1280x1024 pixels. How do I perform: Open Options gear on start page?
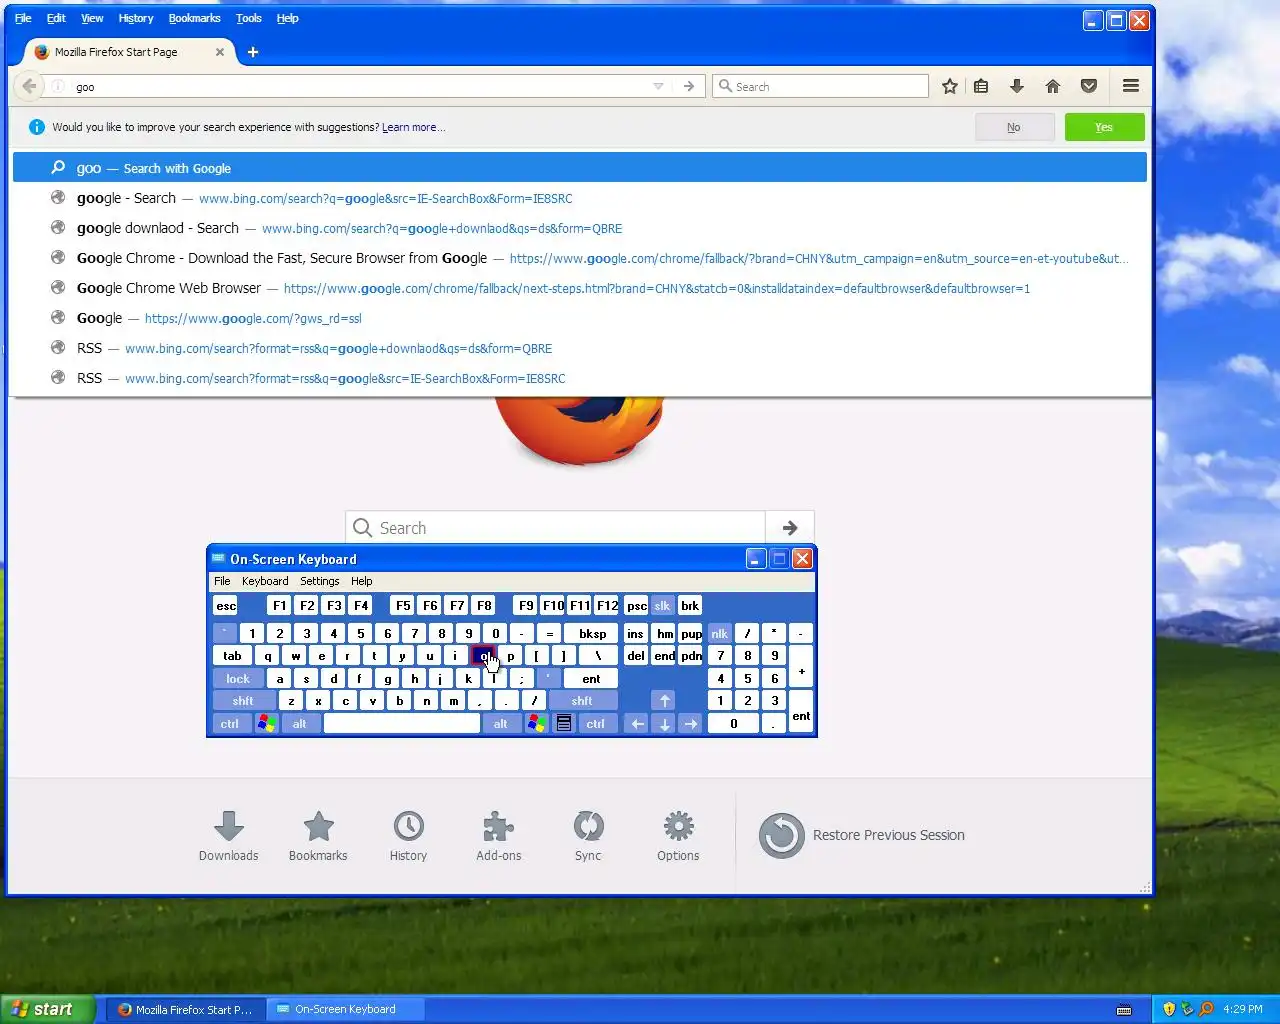point(678,836)
